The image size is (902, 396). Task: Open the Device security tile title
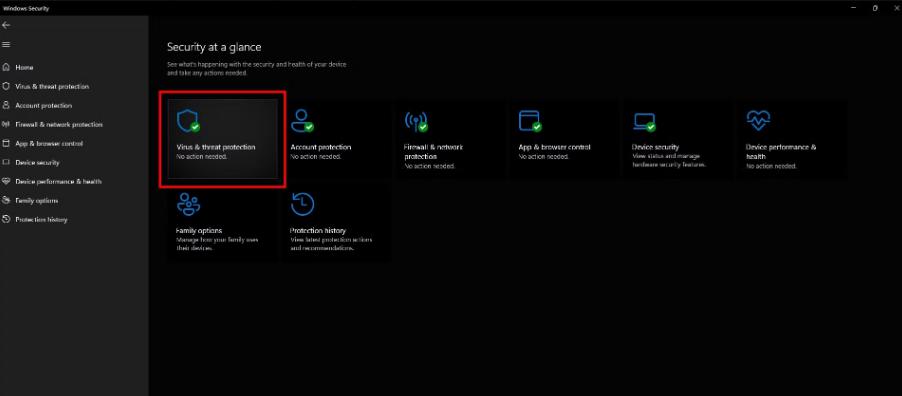655,147
